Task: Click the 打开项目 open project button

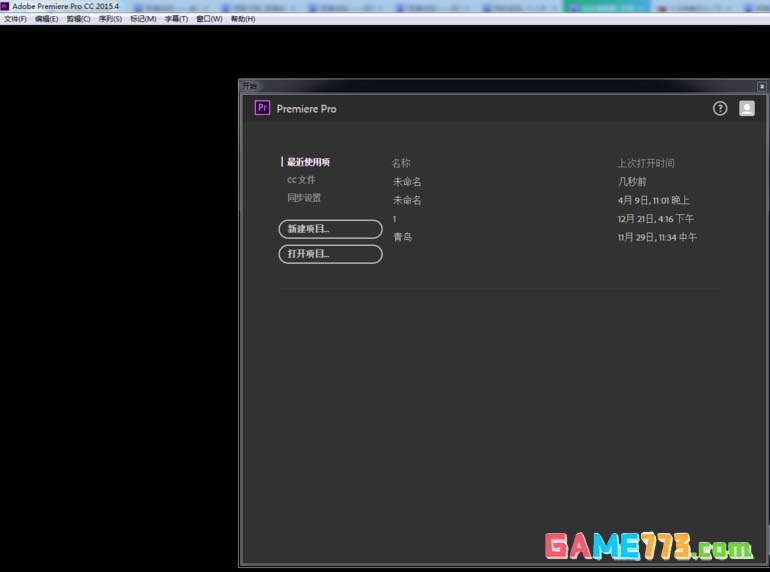Action: pyautogui.click(x=330, y=254)
